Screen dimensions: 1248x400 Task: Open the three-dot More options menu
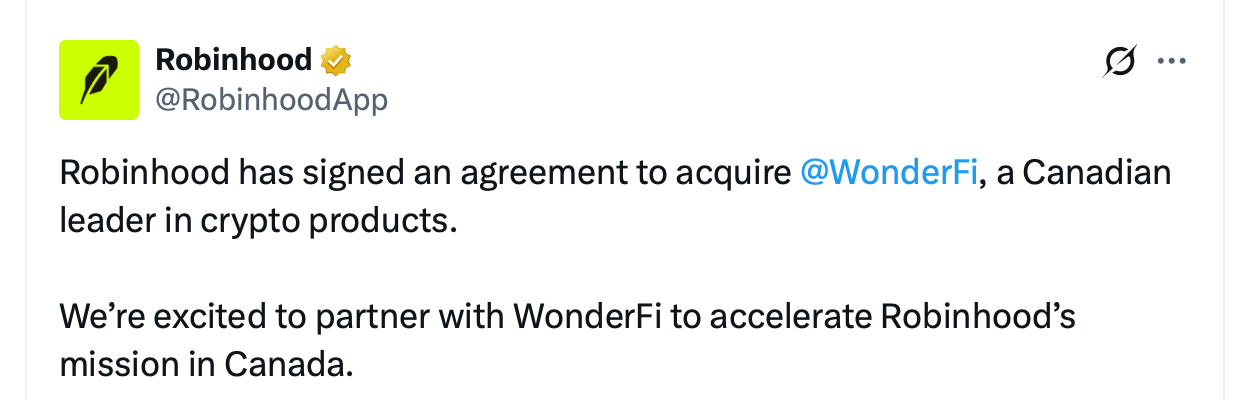[x=1169, y=62]
